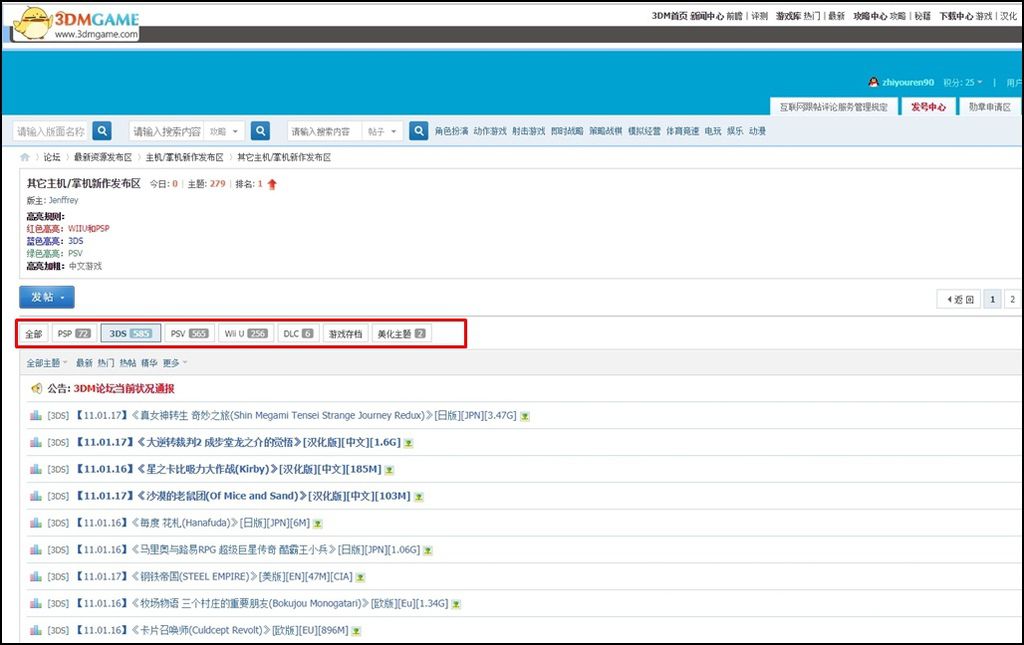Click attachment icon after STEEL EMPIRE title
The image size is (1024, 645).
(360, 577)
